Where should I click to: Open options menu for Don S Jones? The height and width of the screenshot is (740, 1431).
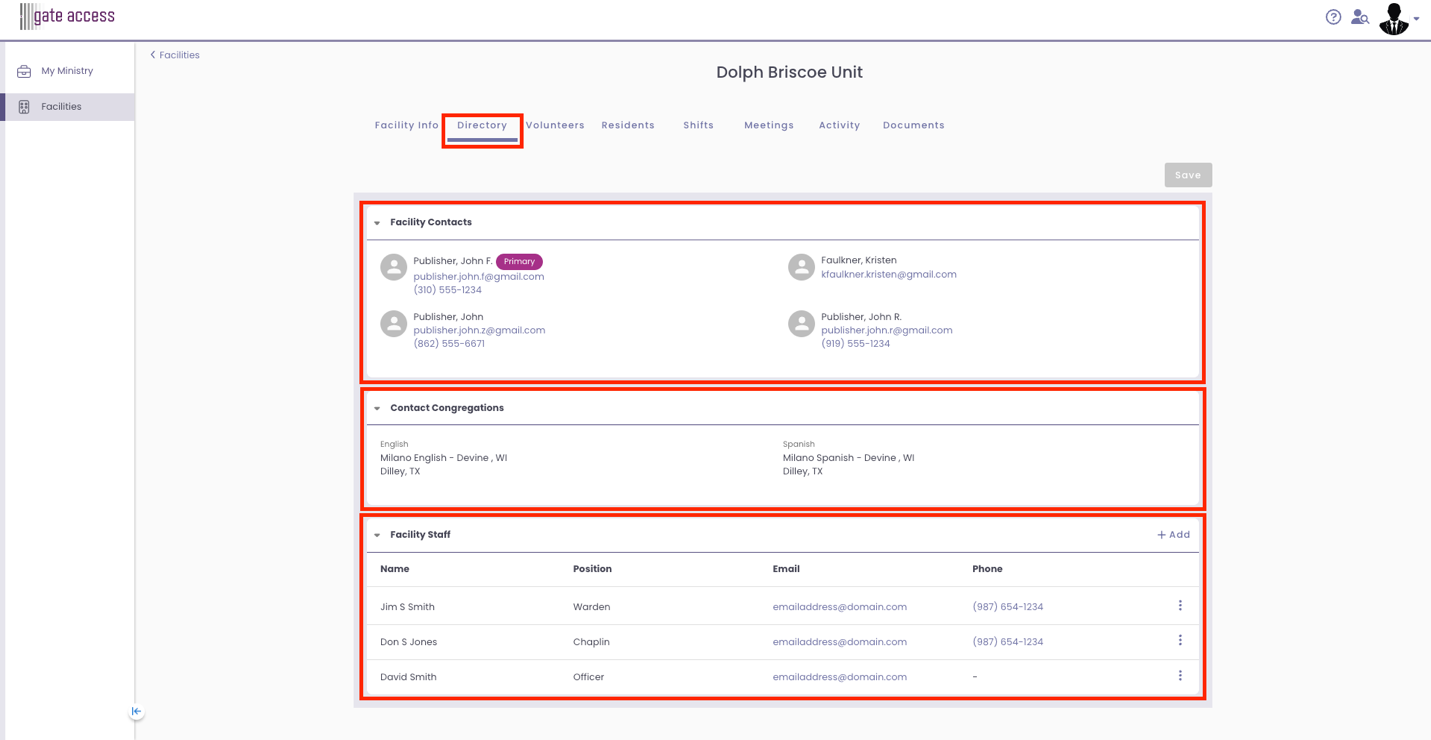pos(1180,641)
